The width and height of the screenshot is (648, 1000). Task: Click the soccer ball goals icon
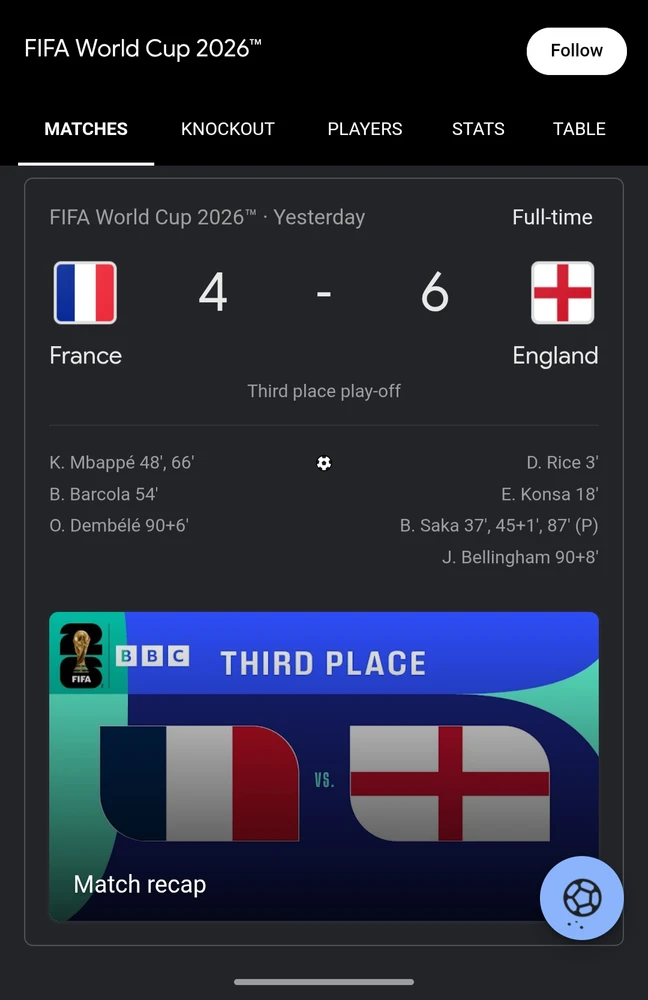324,463
